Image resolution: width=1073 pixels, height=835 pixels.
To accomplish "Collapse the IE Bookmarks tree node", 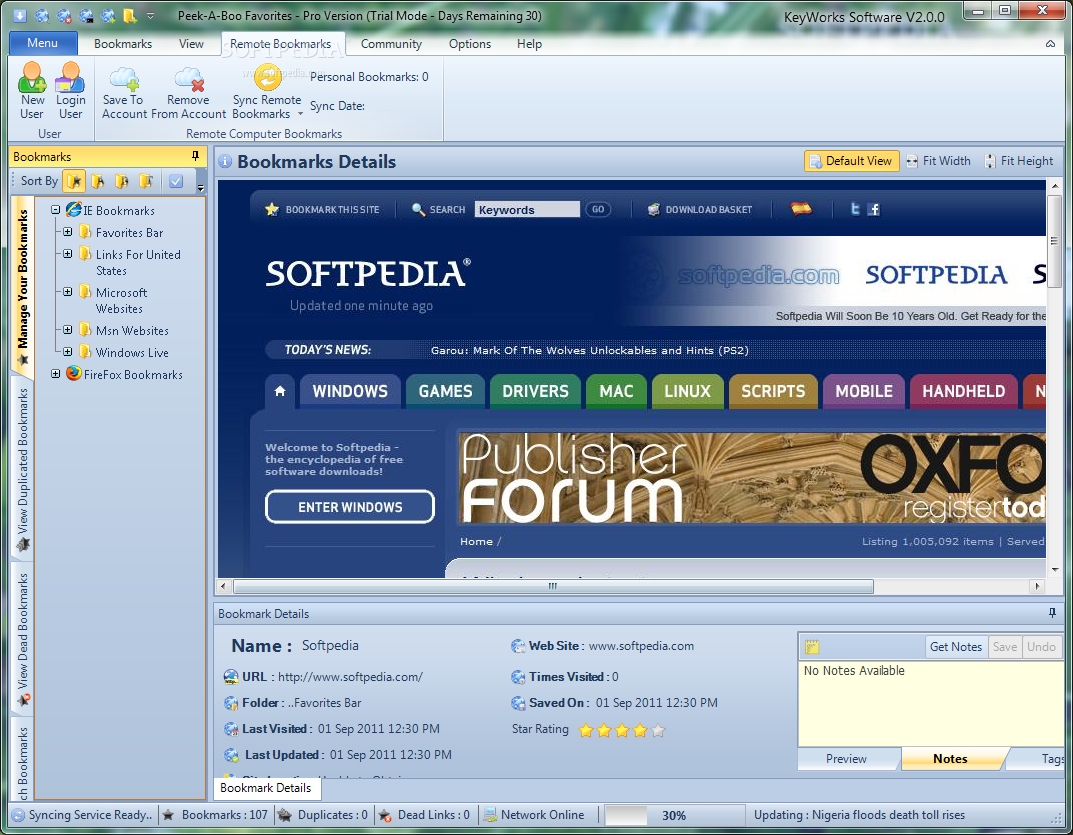I will tap(55, 210).
